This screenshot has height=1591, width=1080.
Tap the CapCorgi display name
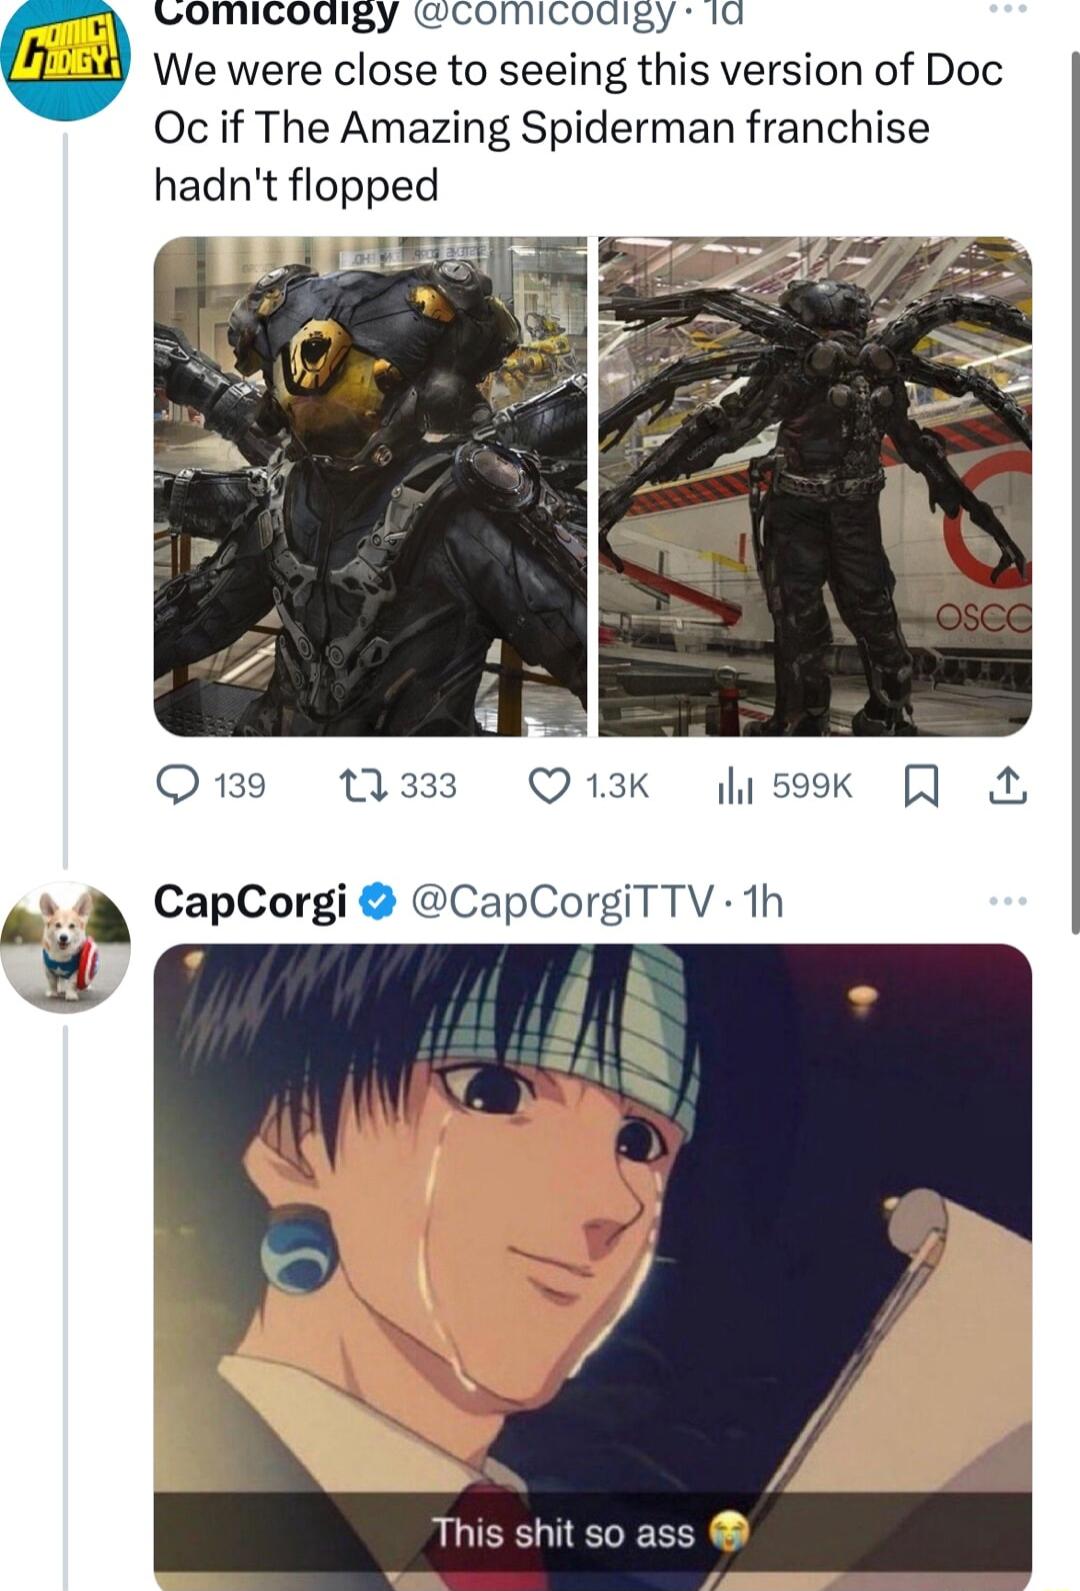click(x=250, y=902)
